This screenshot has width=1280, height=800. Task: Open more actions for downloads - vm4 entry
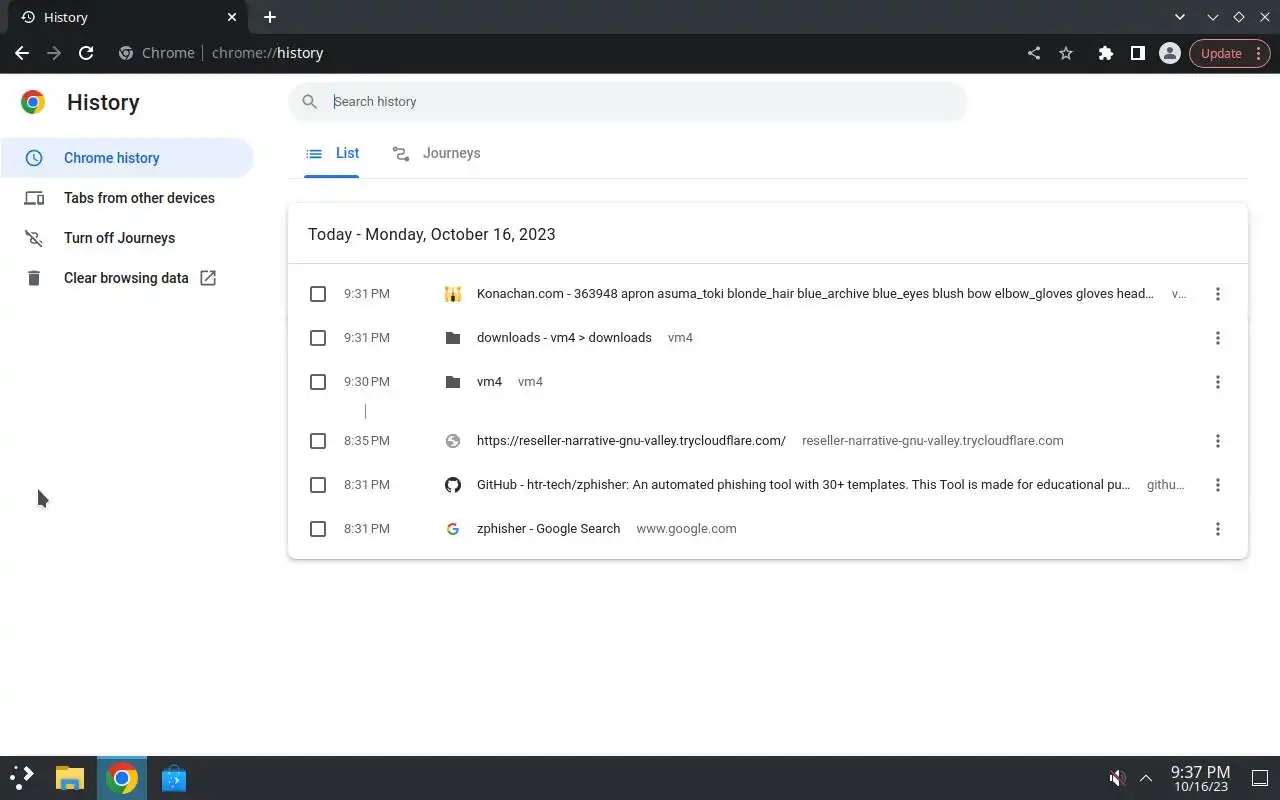click(1217, 338)
